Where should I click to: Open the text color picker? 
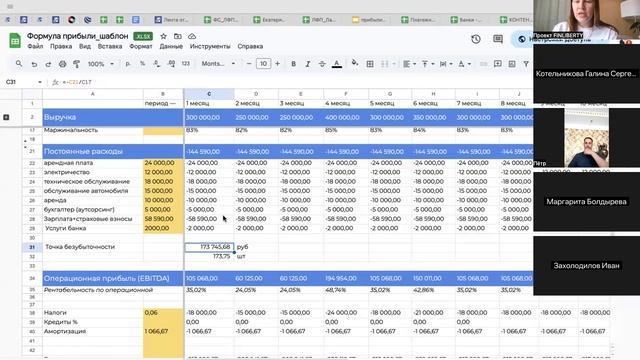[337, 64]
